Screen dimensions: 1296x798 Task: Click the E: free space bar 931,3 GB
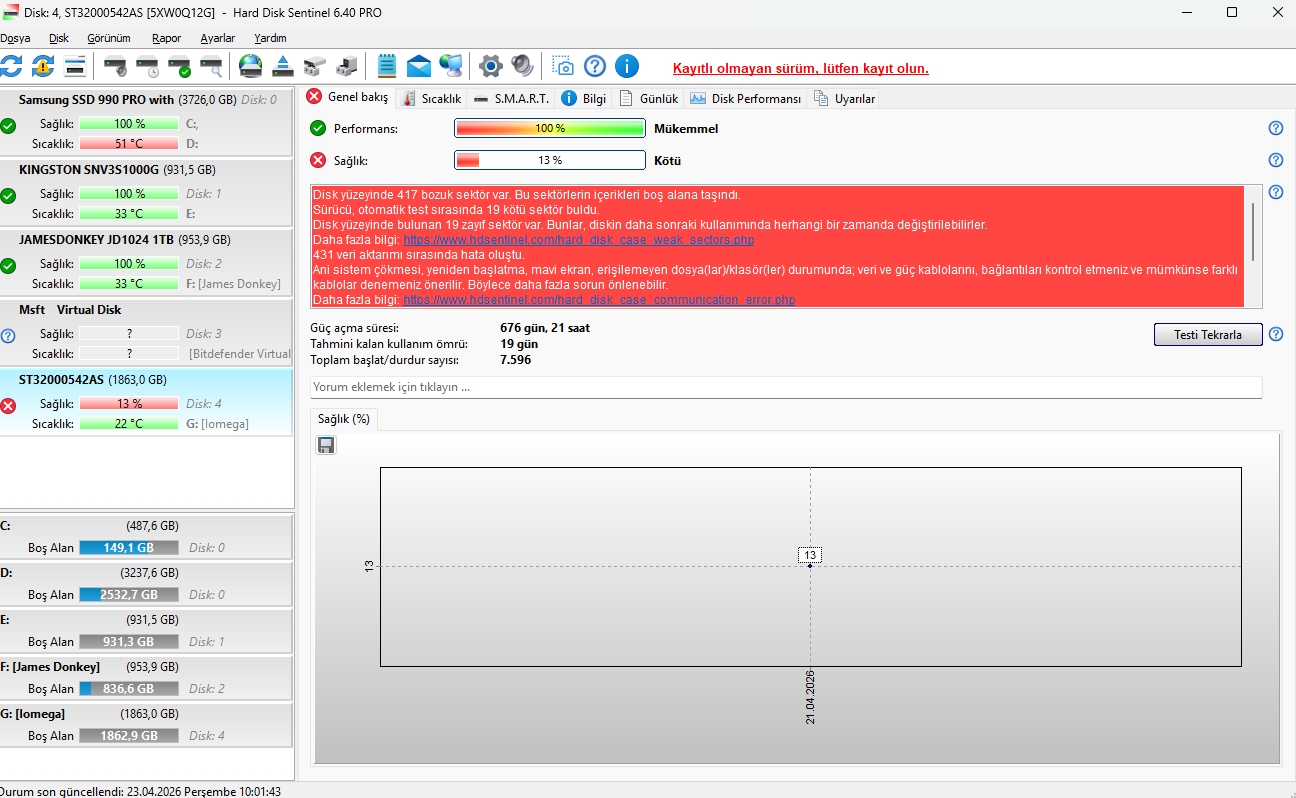pyautogui.click(x=129, y=642)
